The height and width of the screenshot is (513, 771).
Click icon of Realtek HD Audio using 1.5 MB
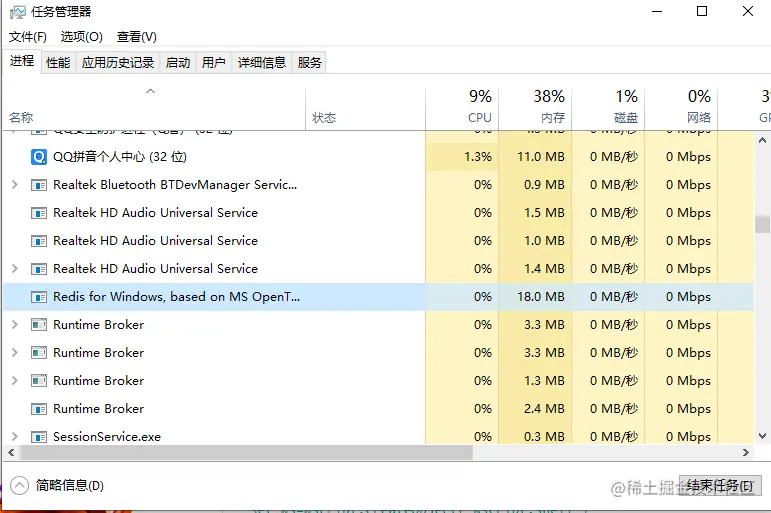tap(38, 213)
